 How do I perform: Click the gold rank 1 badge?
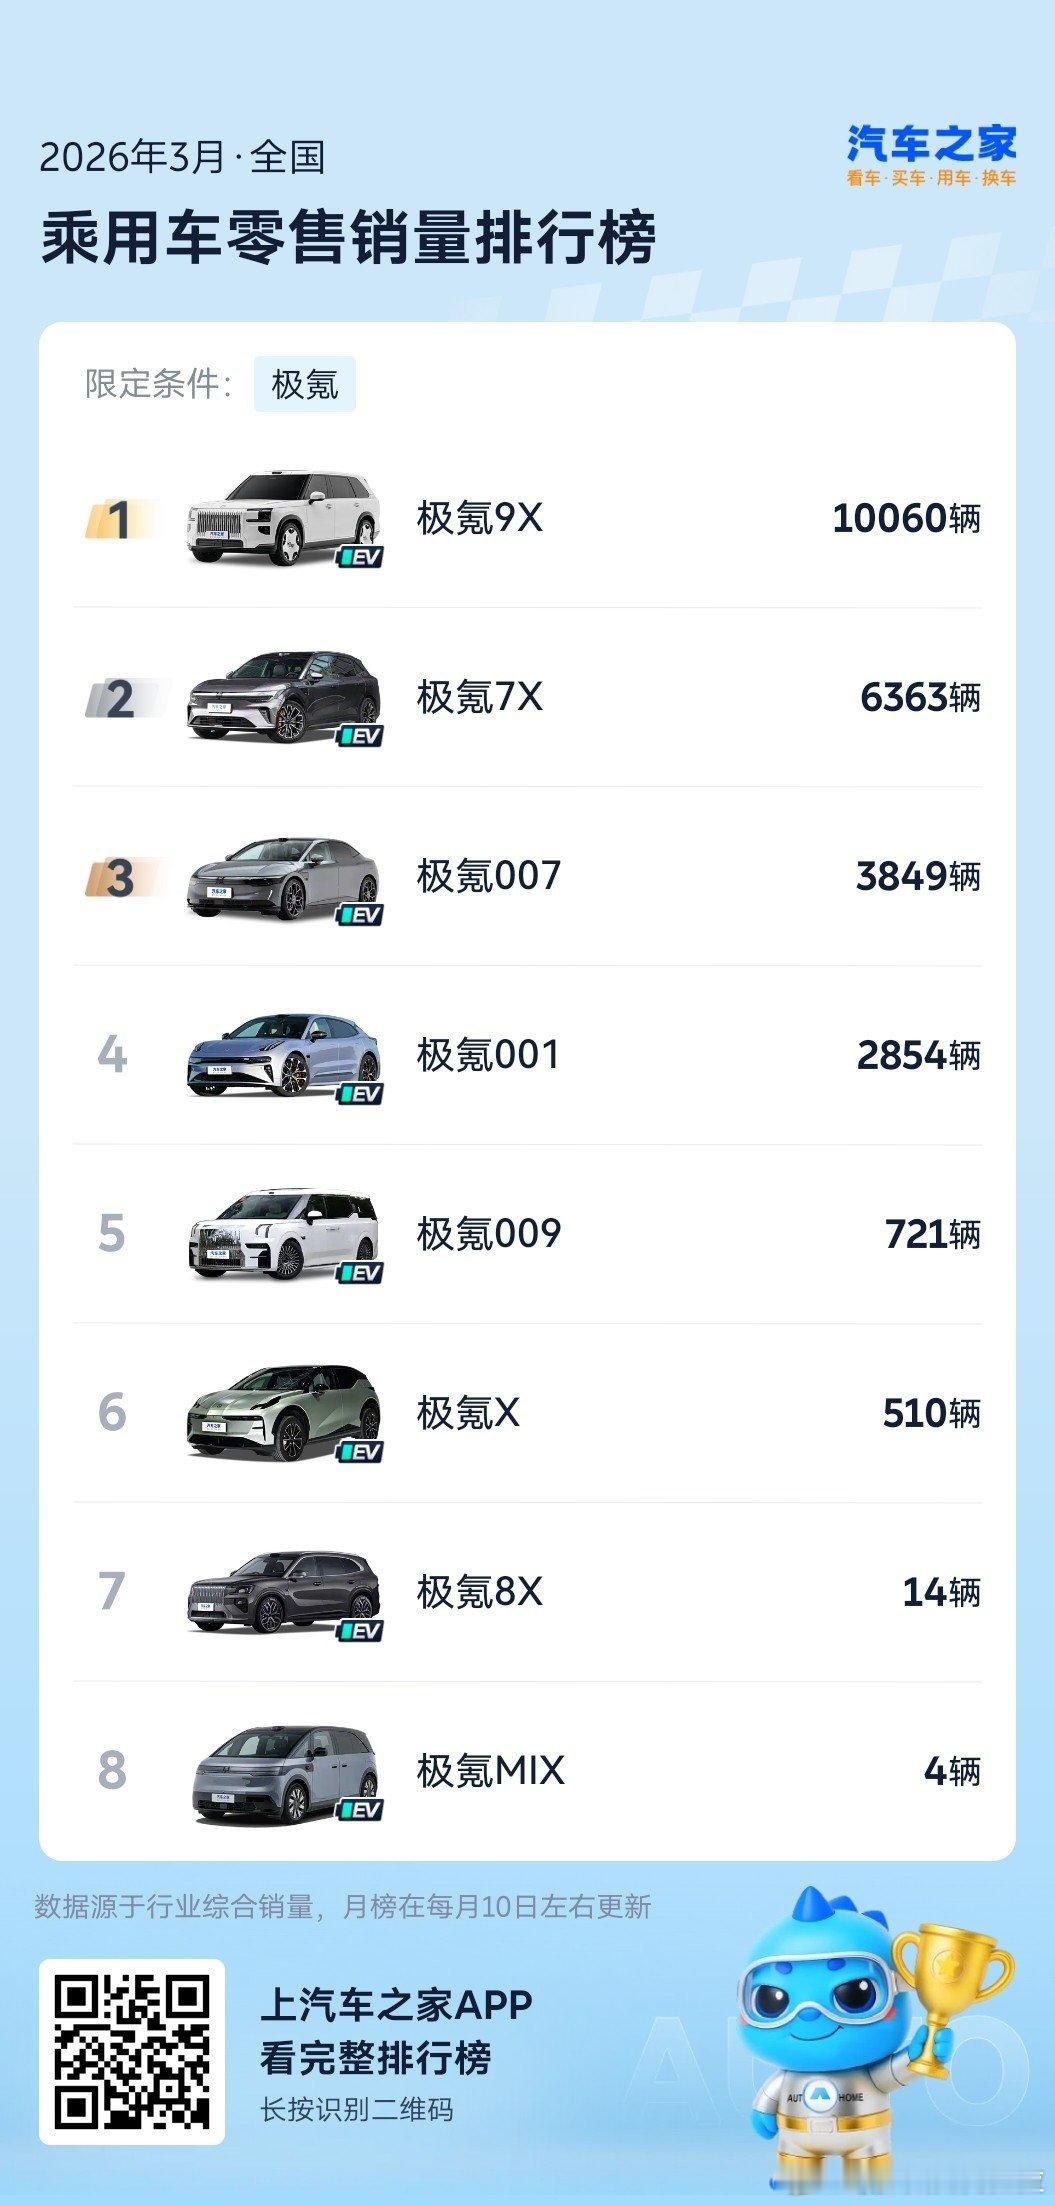pos(122,519)
